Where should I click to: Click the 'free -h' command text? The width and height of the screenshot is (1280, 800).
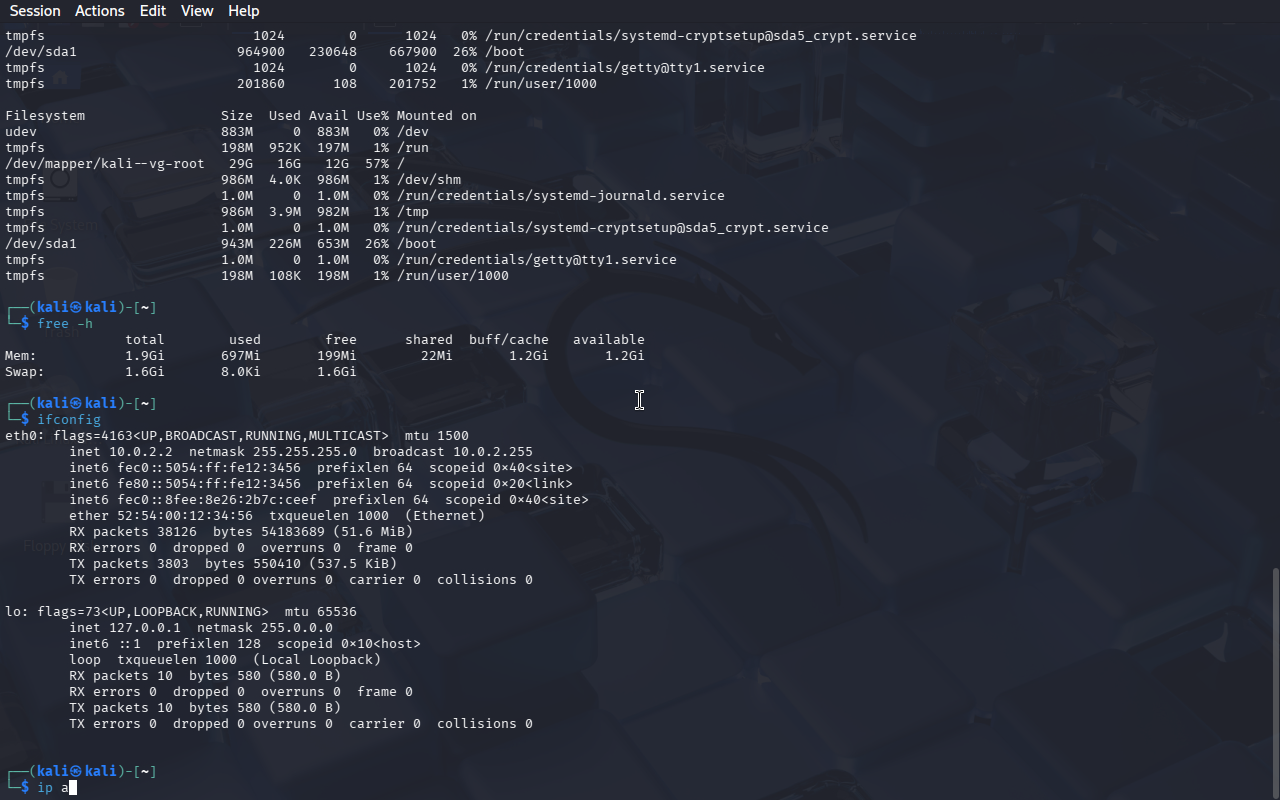(x=65, y=324)
